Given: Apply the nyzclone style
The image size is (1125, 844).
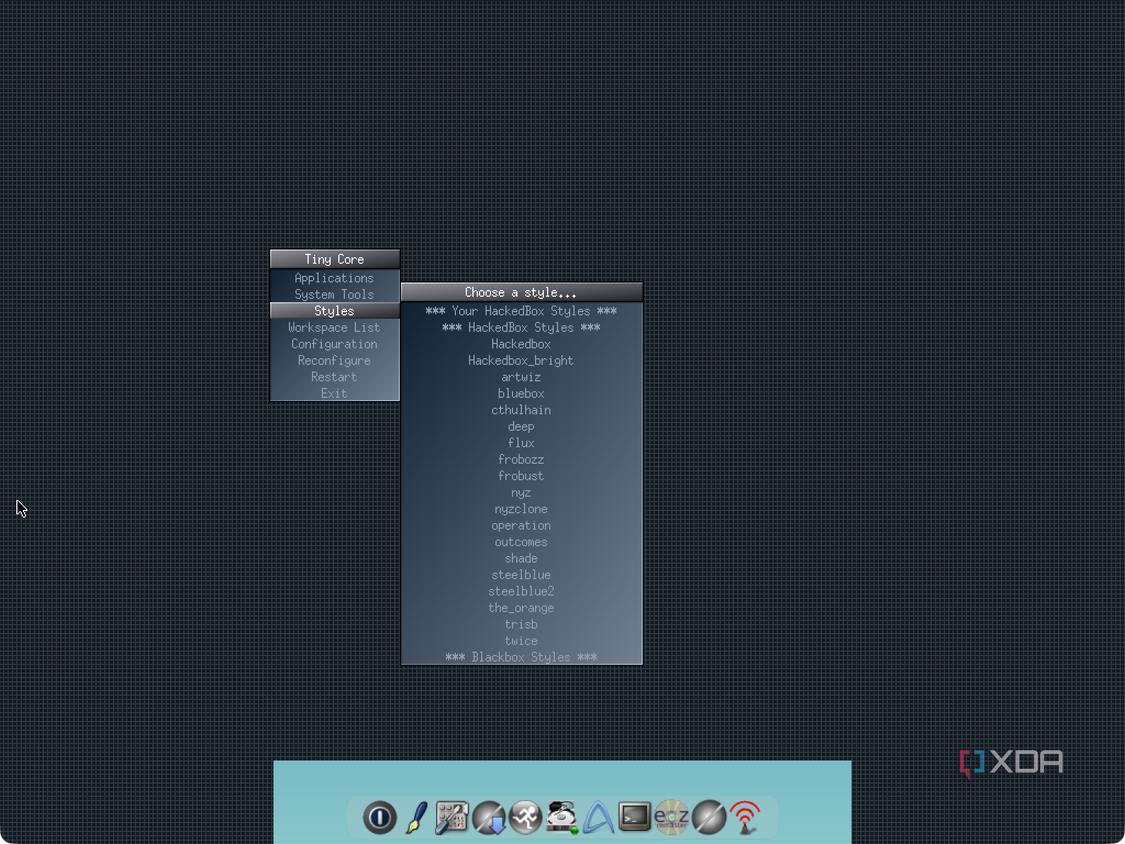Looking at the screenshot, I should pyautogui.click(x=522, y=509).
